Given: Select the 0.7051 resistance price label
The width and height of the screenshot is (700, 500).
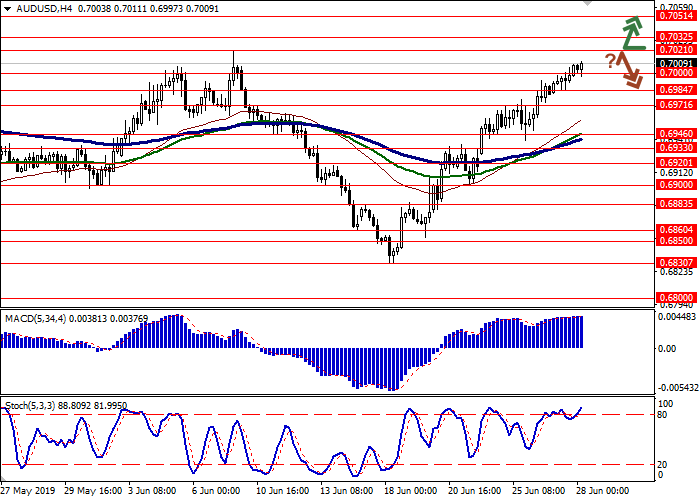Looking at the screenshot, I should 676,16.
